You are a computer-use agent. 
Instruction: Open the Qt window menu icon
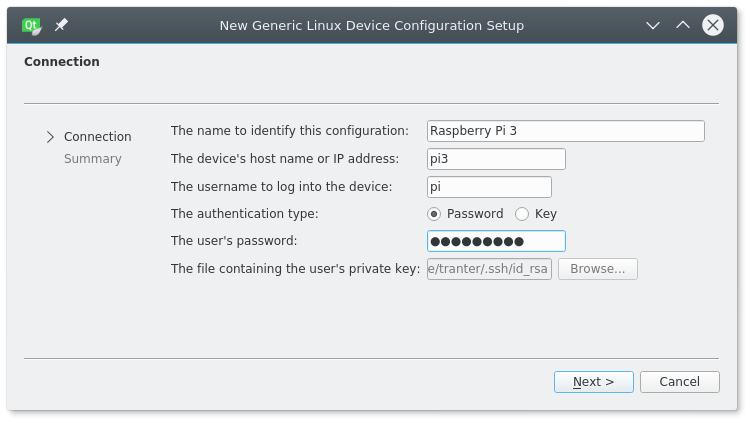point(32,25)
